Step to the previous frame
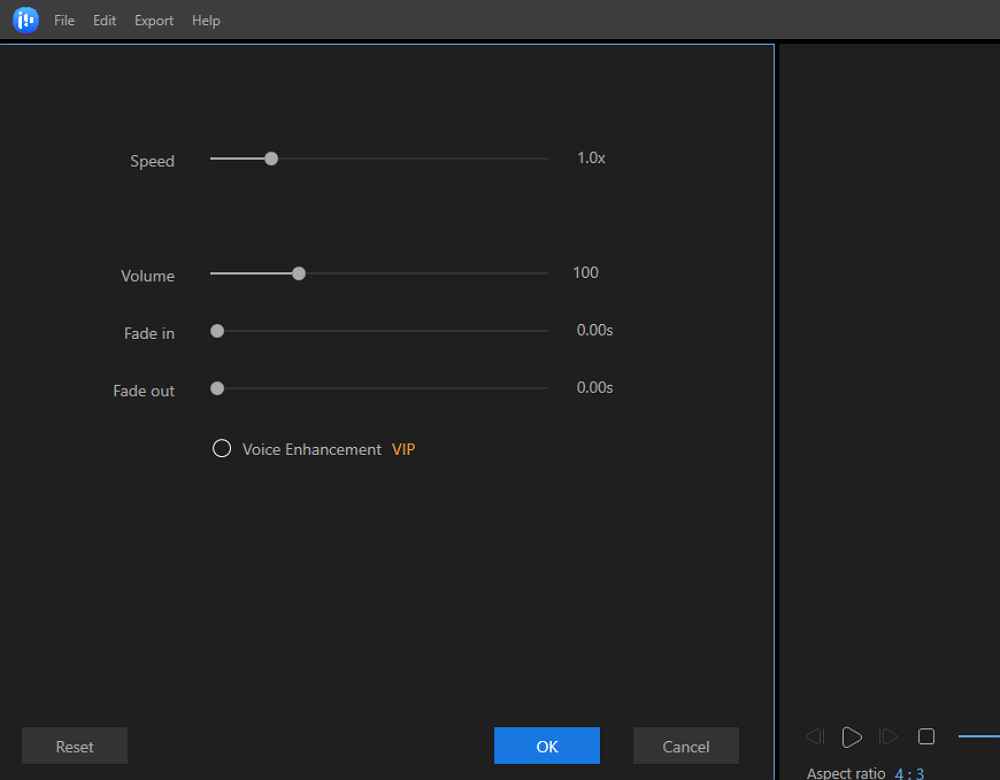The image size is (1000, 780). pos(815,737)
